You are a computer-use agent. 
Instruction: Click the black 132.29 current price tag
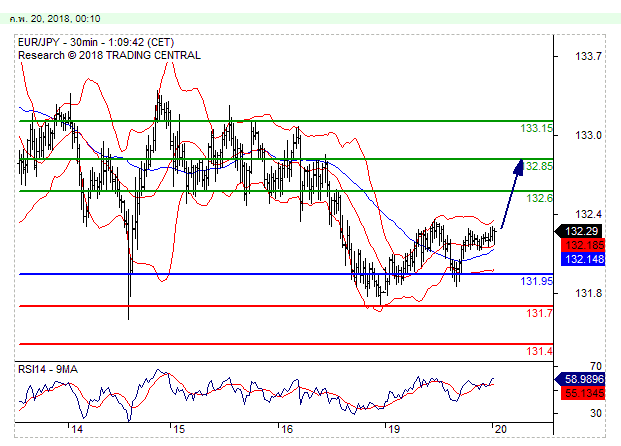579,231
